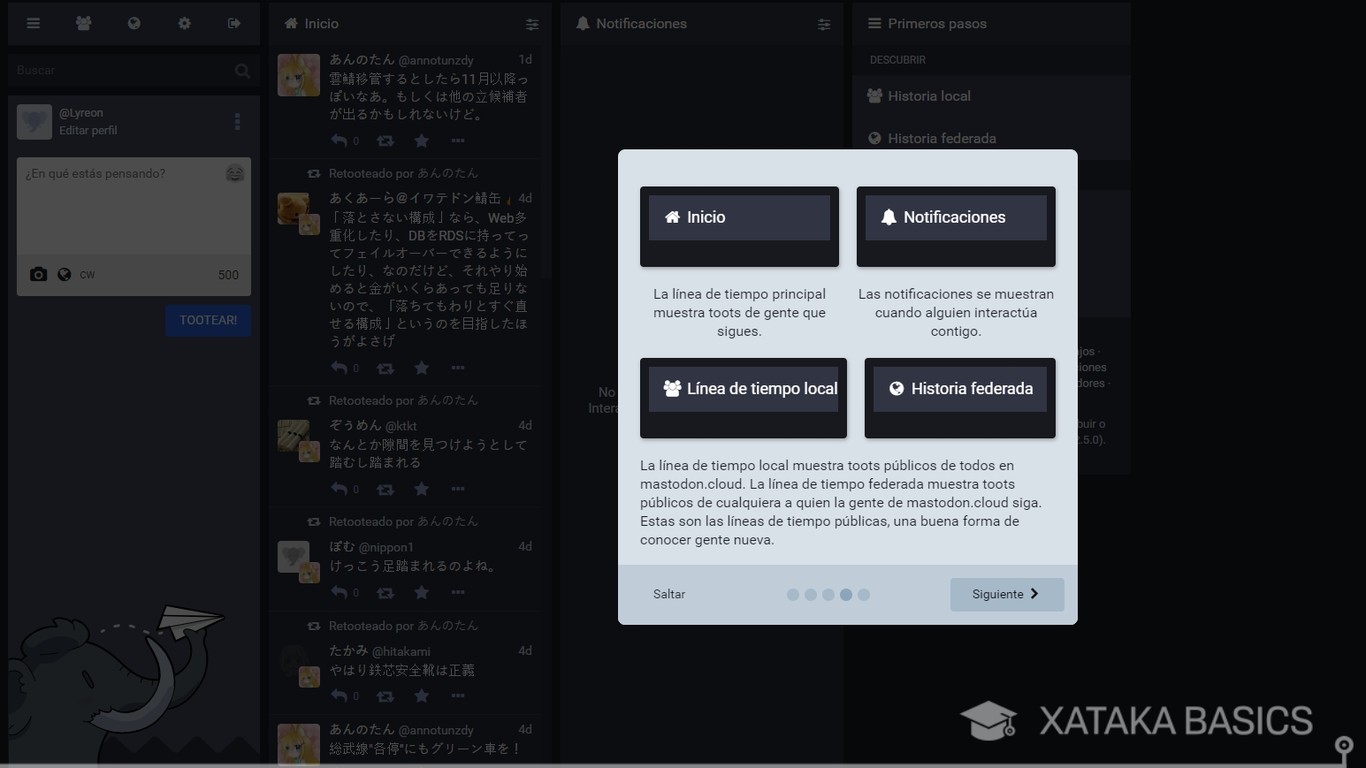Open more options under あんのたん's toot
The image size is (1366, 768).
tap(458, 141)
